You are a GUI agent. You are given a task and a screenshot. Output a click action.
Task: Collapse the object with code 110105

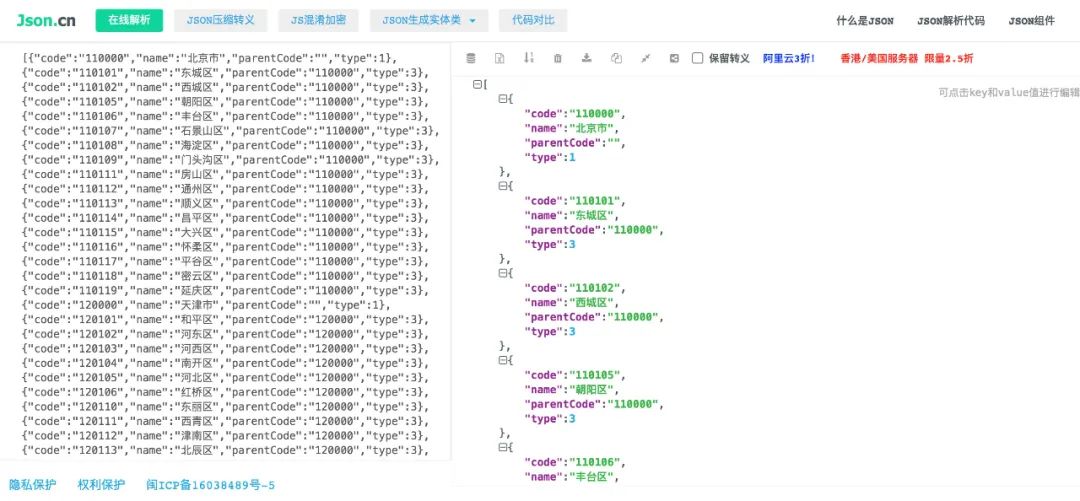[x=502, y=360]
